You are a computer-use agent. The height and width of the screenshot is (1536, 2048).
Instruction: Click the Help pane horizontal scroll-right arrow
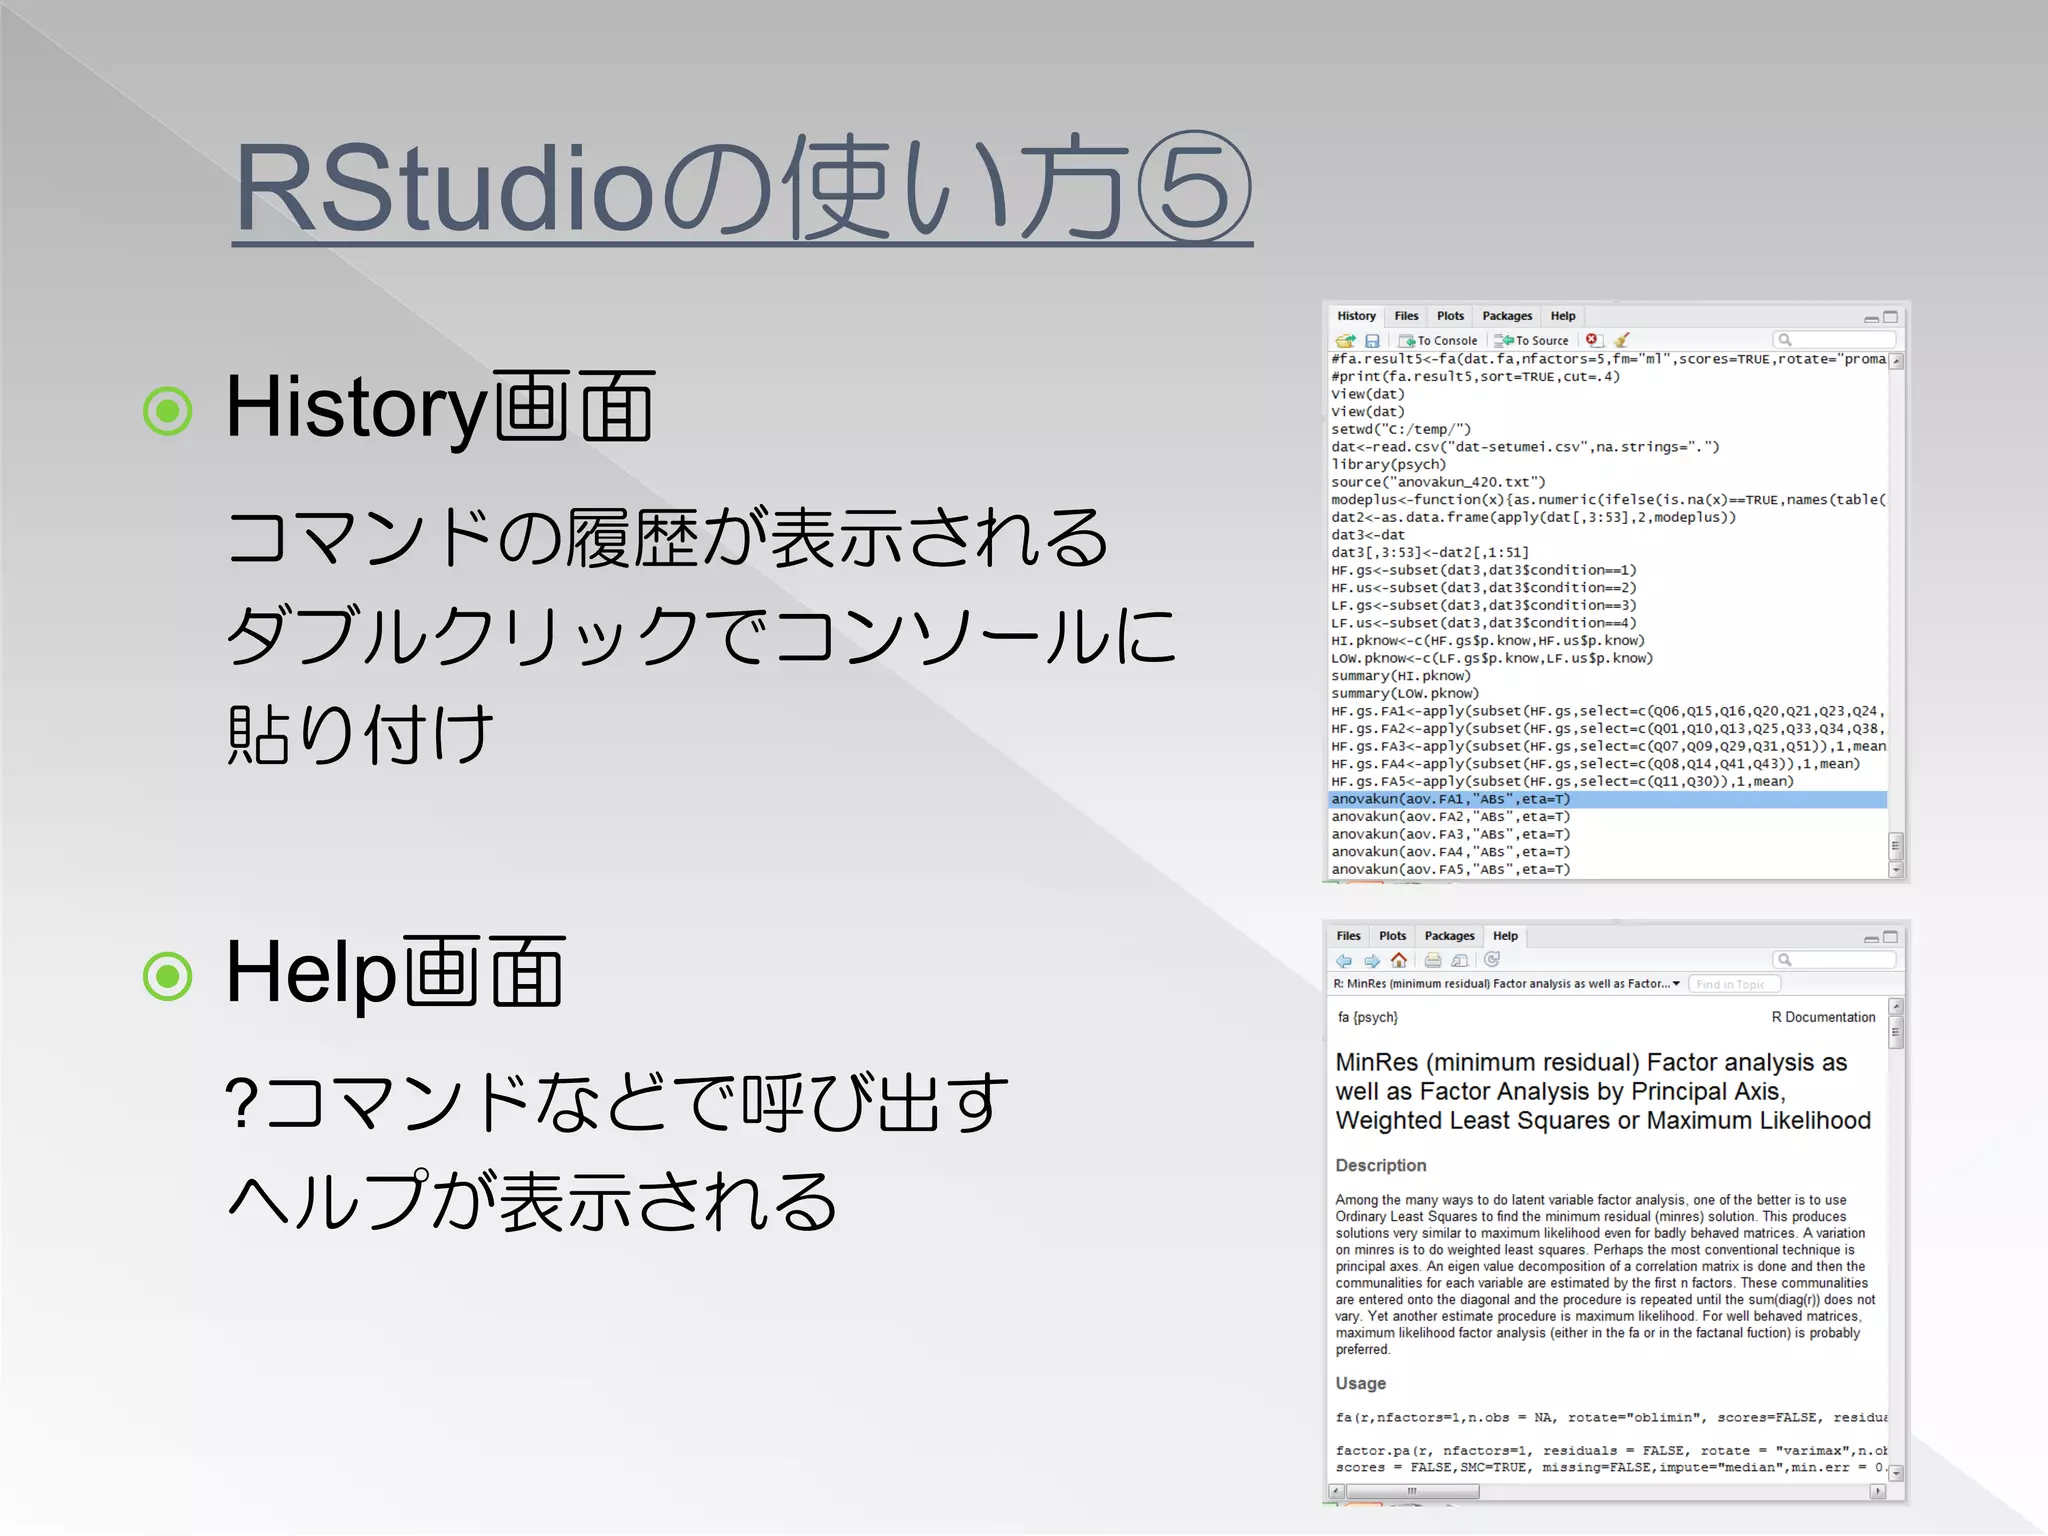pos(1877,1491)
